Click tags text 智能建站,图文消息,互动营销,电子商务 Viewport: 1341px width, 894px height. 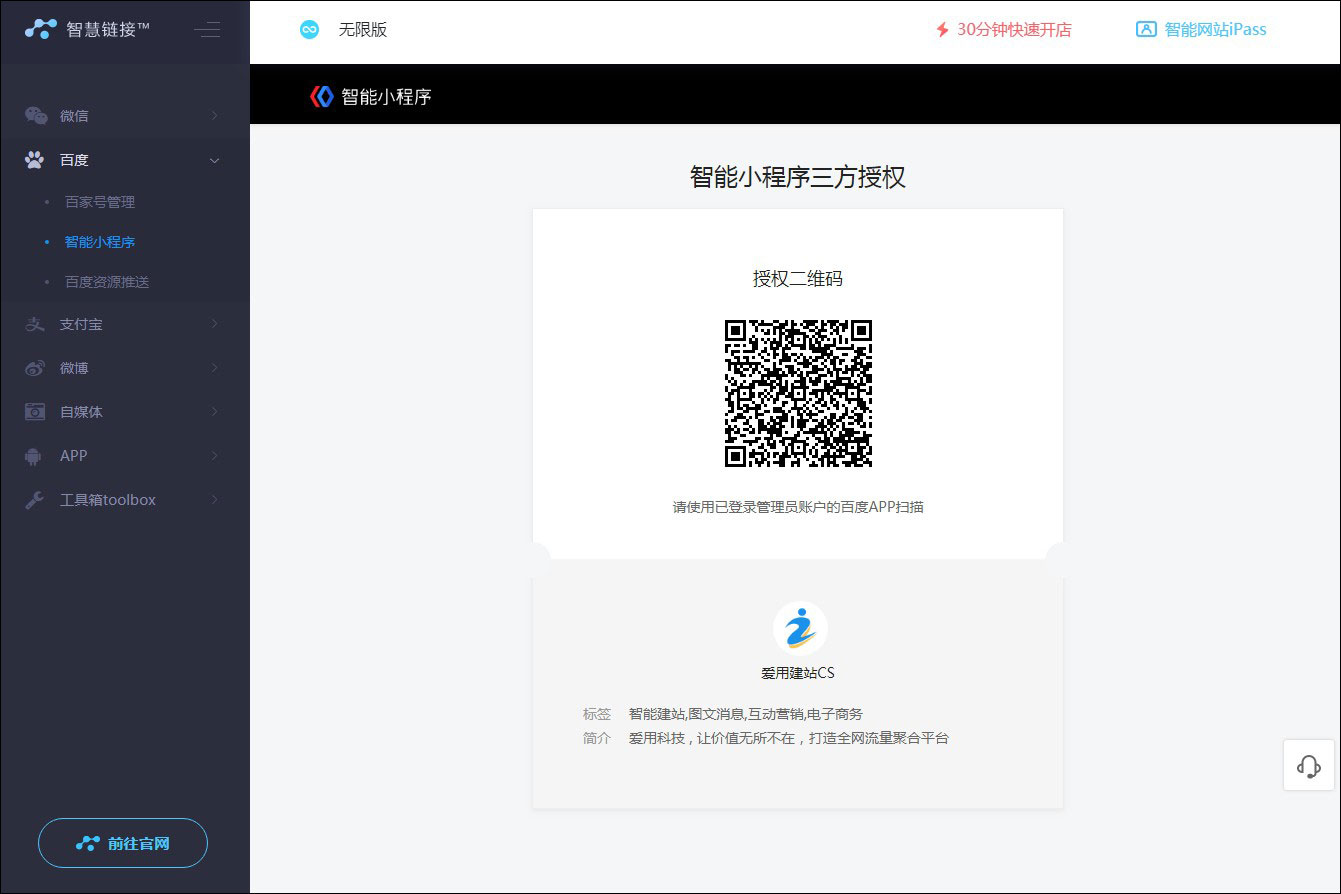[x=746, y=714]
